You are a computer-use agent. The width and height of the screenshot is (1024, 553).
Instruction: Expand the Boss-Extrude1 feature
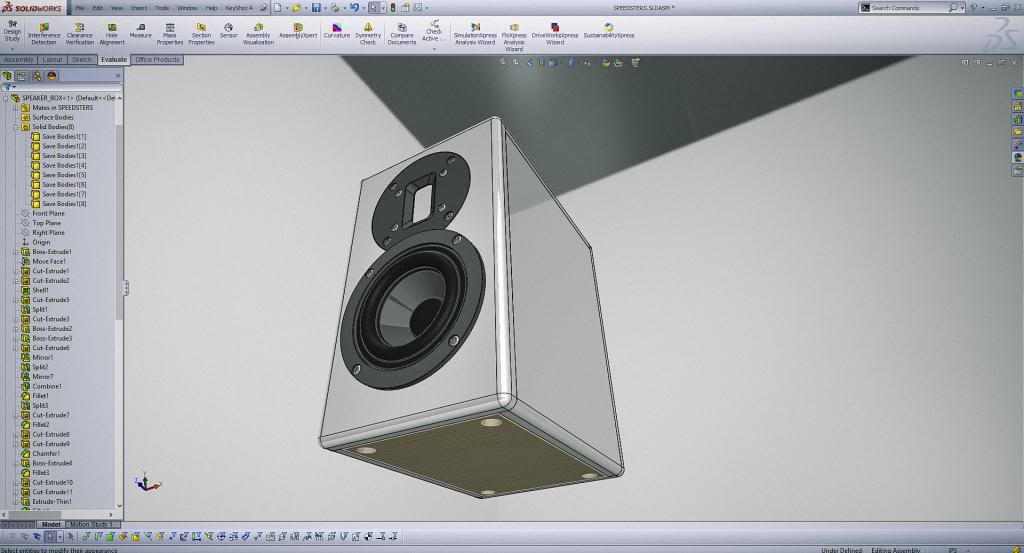pyautogui.click(x=16, y=251)
